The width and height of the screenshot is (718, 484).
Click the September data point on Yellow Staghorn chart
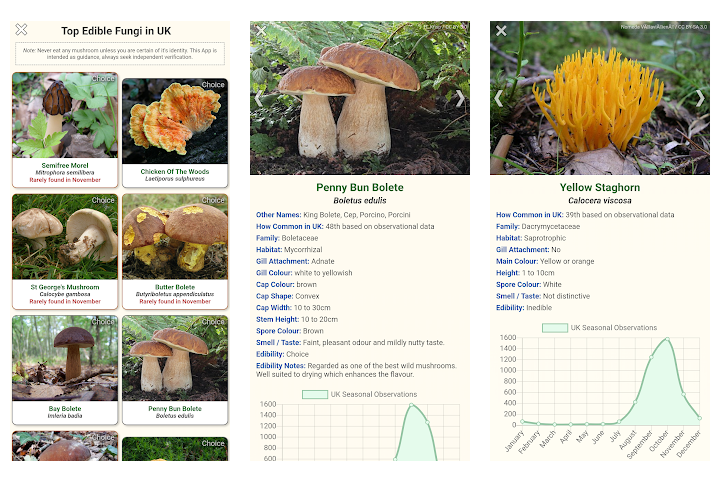(x=651, y=357)
